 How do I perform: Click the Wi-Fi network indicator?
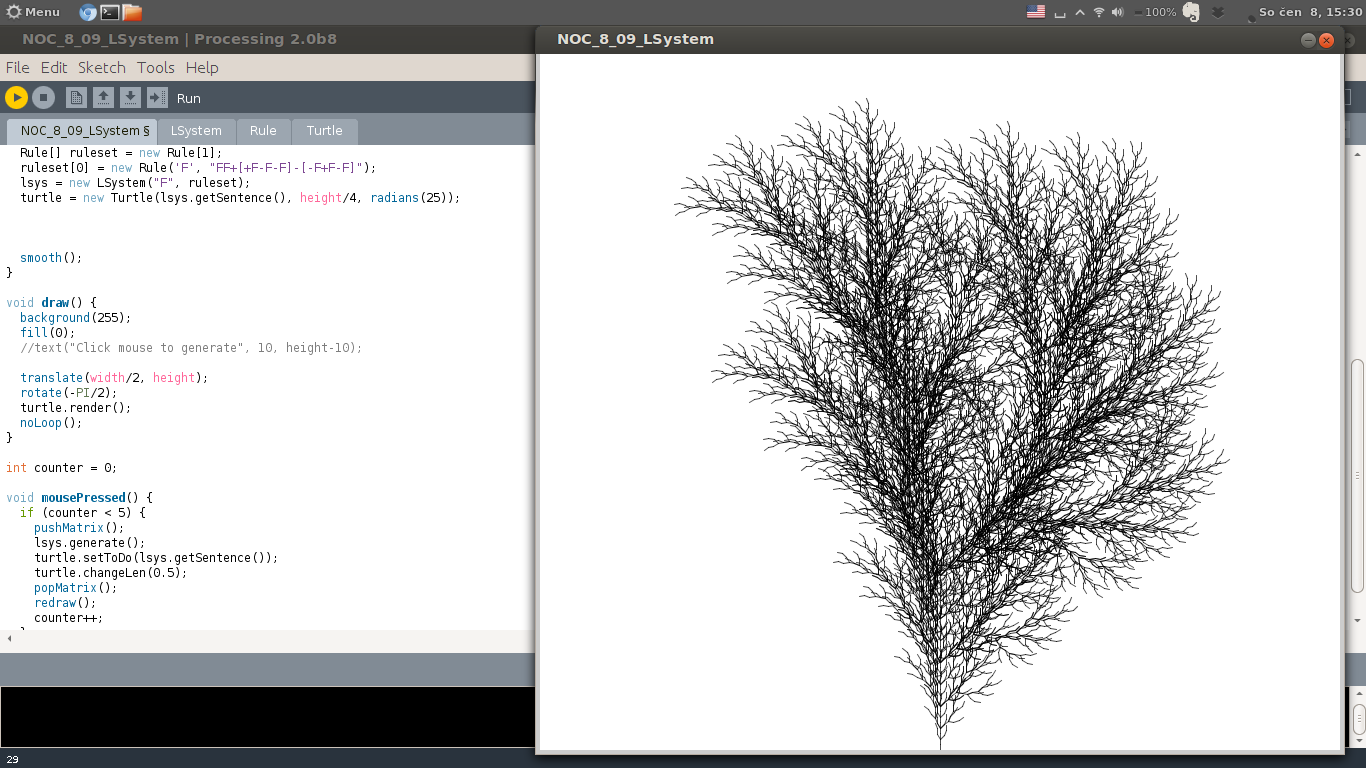click(1099, 12)
